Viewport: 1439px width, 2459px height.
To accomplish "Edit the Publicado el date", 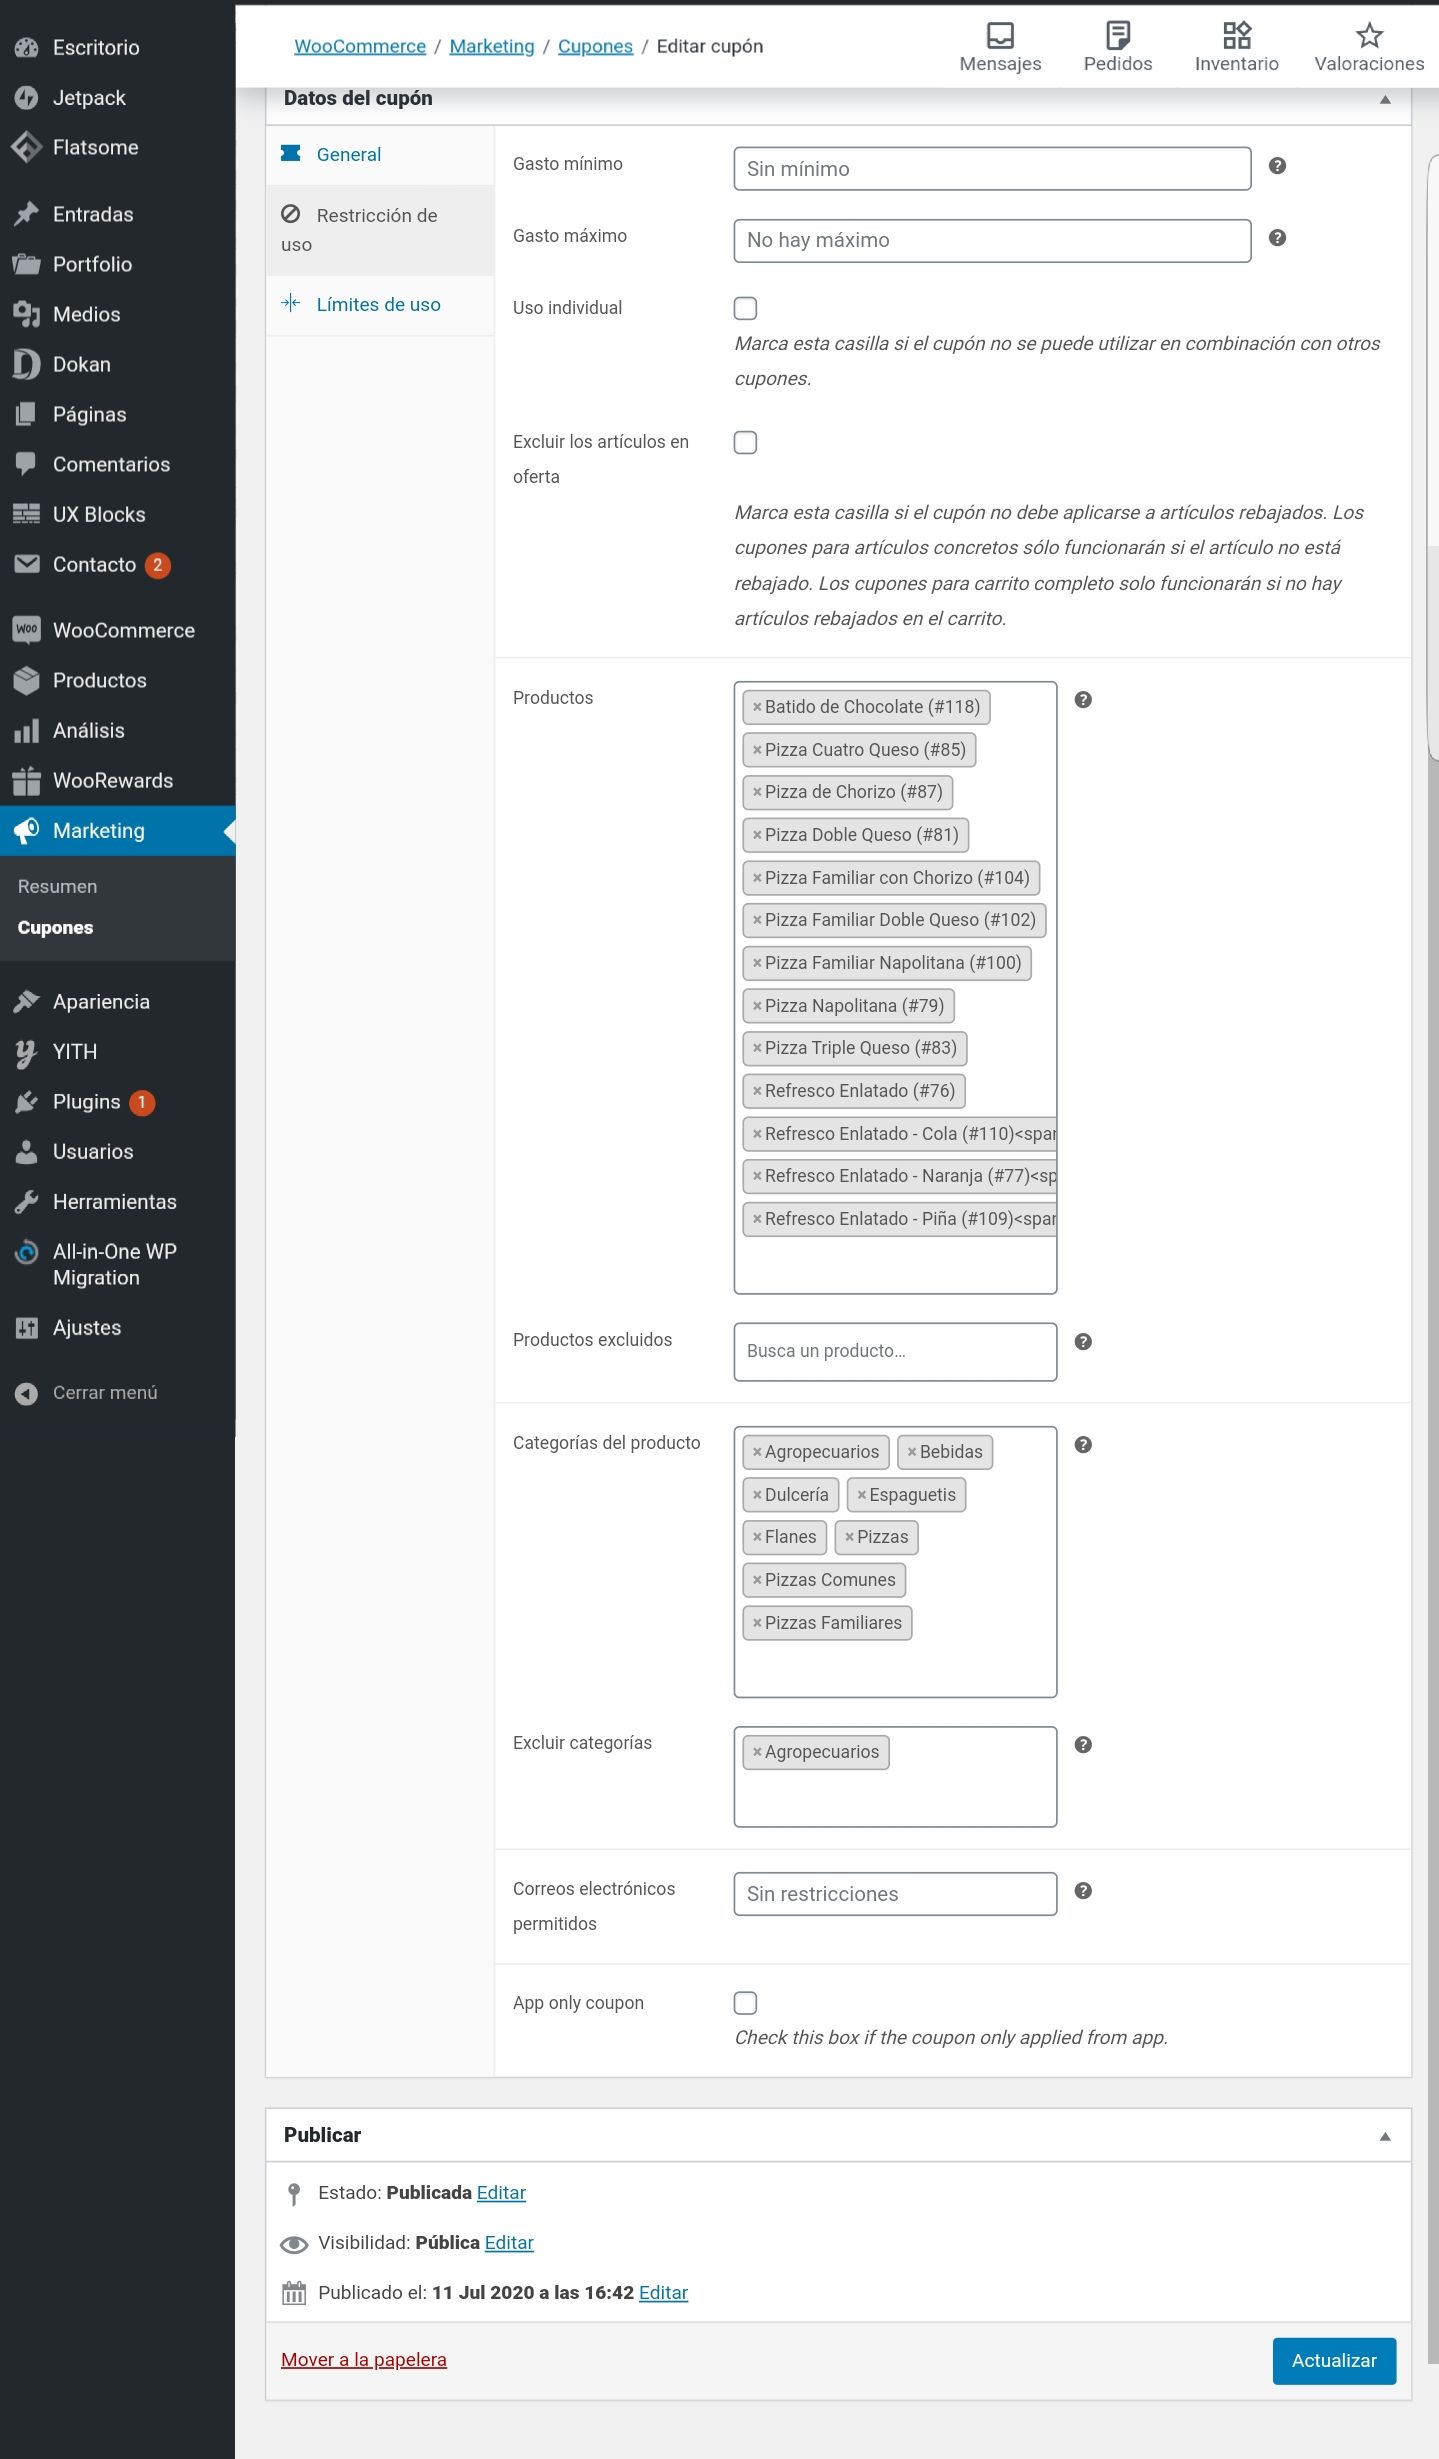I will coord(663,2293).
